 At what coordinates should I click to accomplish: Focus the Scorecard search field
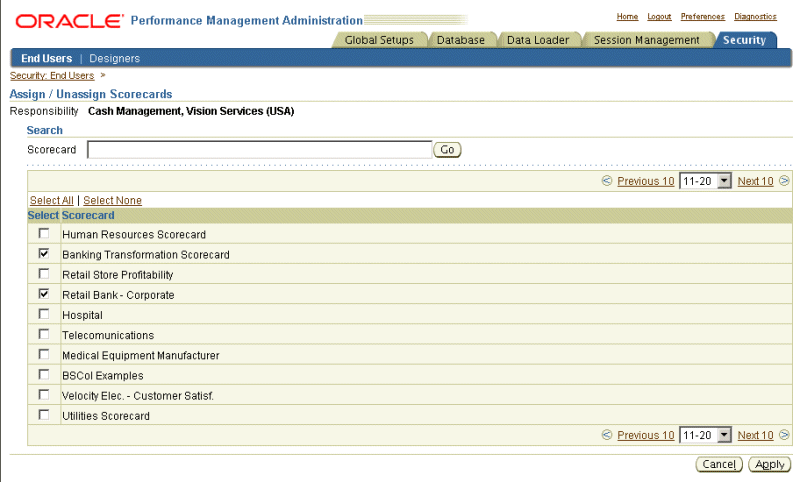pyautogui.click(x=259, y=149)
